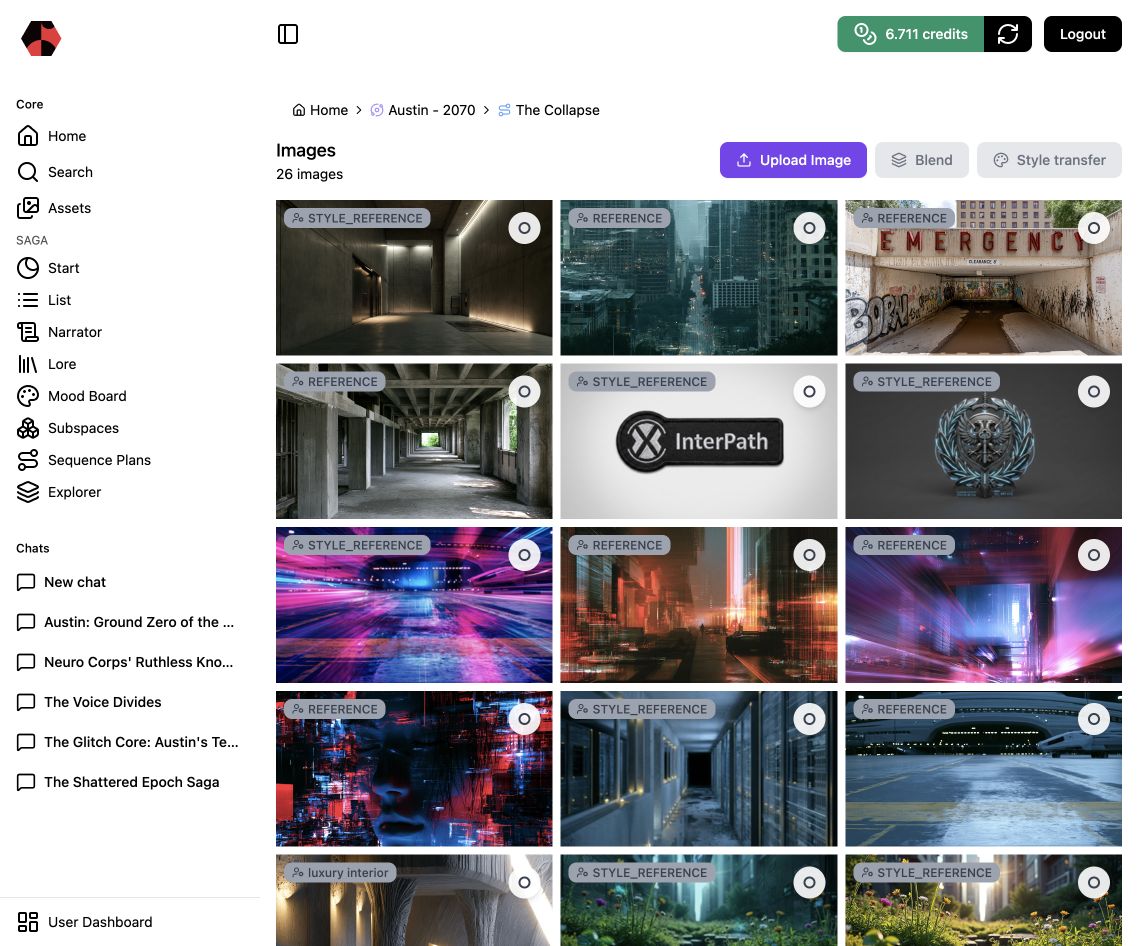Select the orange glitch city image
The image size is (1138, 946).
[809, 555]
